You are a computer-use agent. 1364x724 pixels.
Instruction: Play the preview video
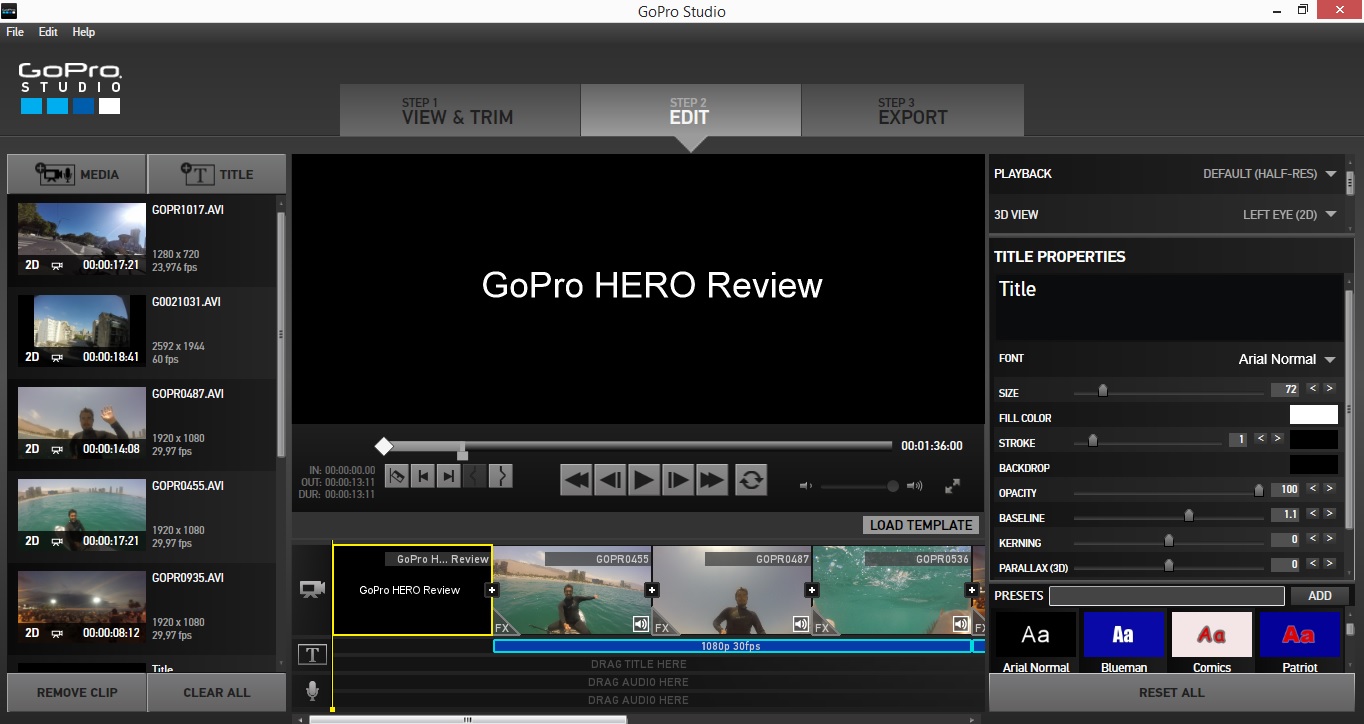(644, 480)
